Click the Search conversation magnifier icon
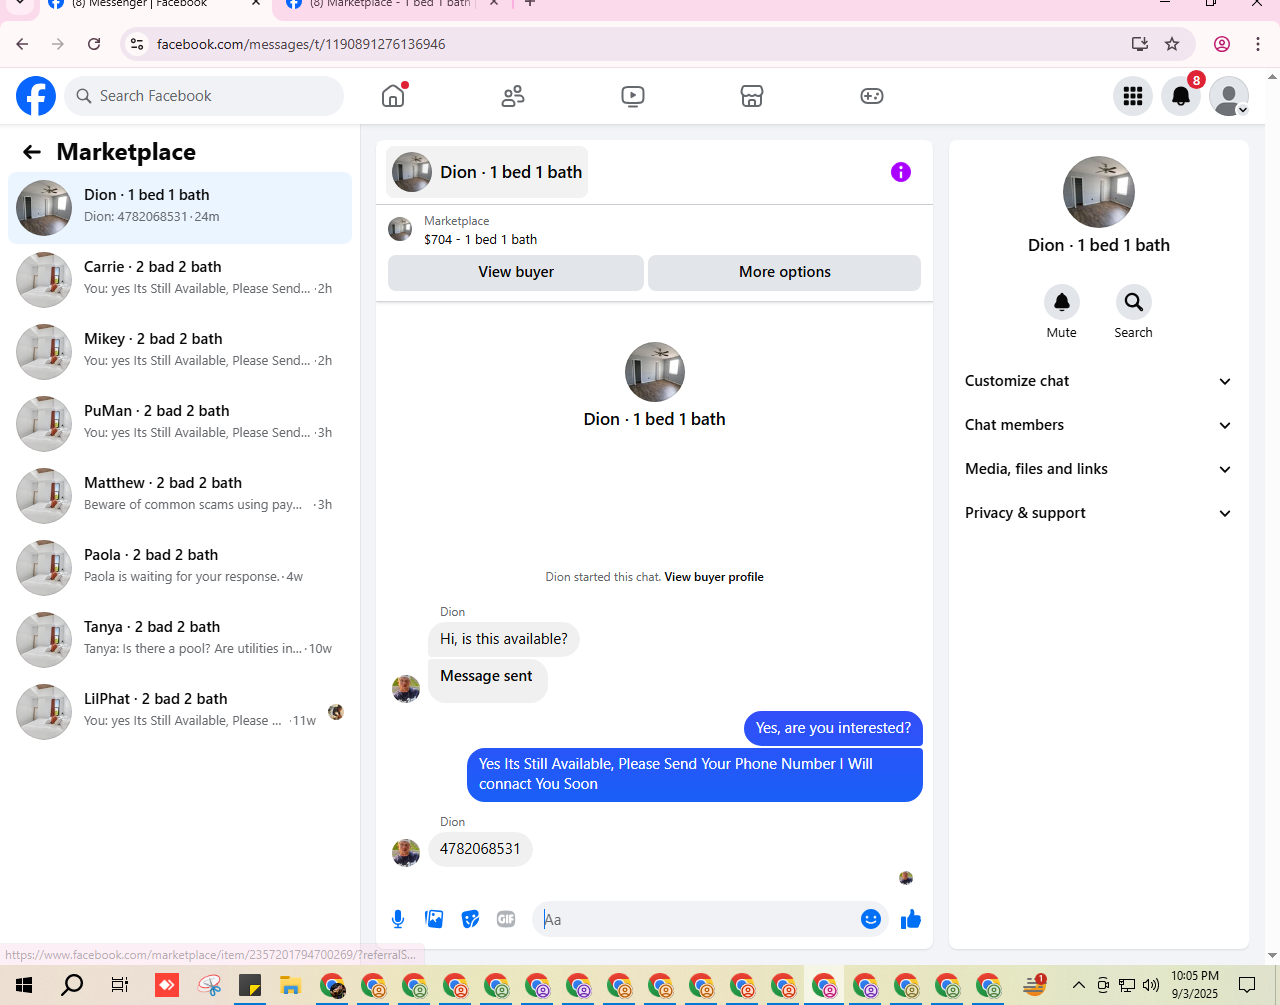The height and width of the screenshot is (1005, 1280). (x=1134, y=302)
